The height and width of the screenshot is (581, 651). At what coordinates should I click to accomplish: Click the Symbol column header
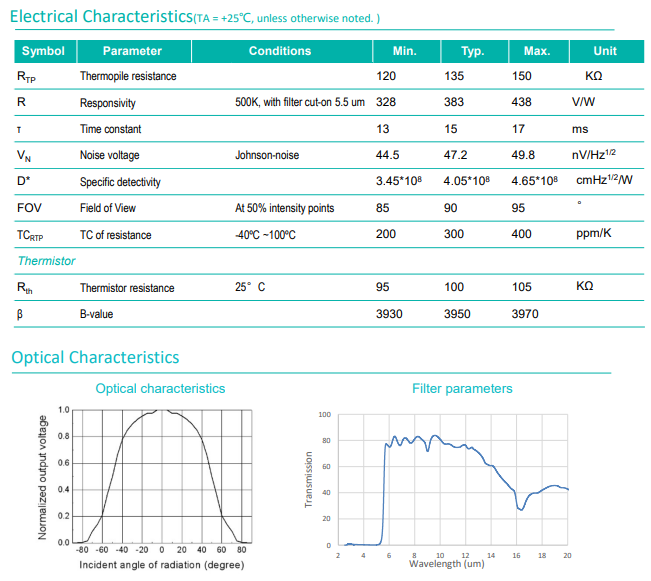point(43,51)
